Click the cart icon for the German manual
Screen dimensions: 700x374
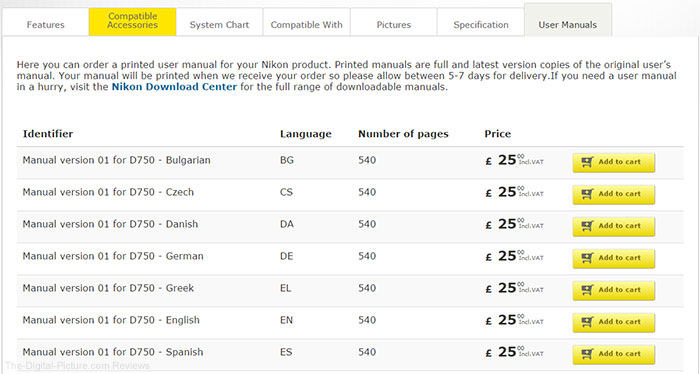588,258
